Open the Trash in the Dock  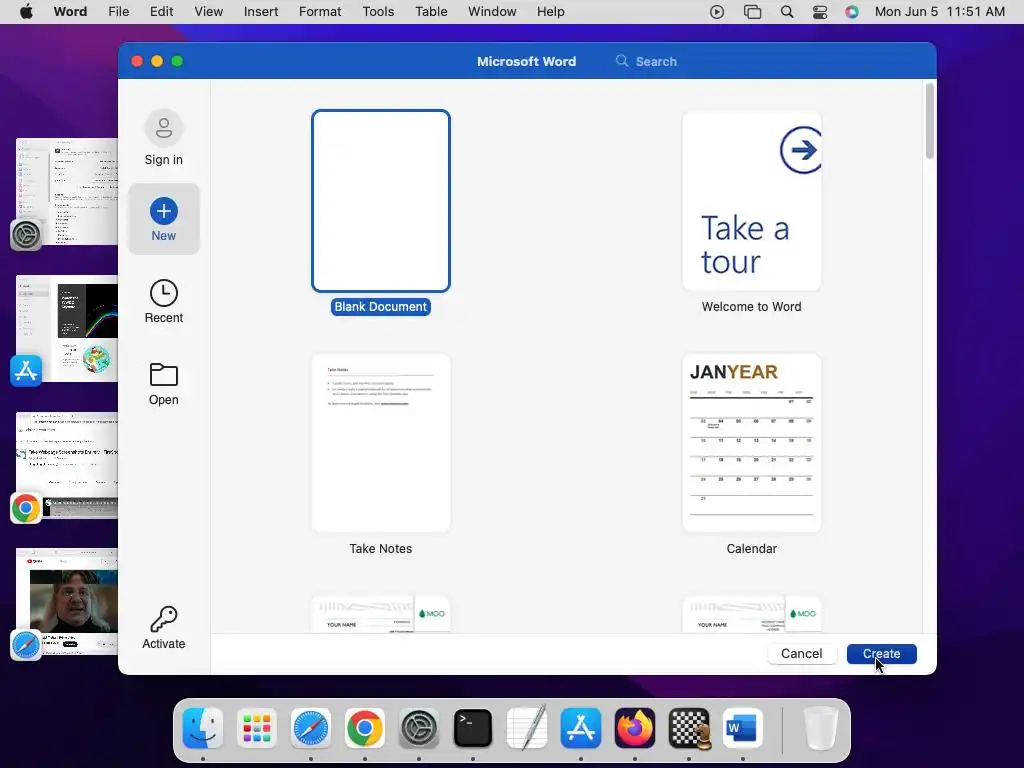[821, 728]
